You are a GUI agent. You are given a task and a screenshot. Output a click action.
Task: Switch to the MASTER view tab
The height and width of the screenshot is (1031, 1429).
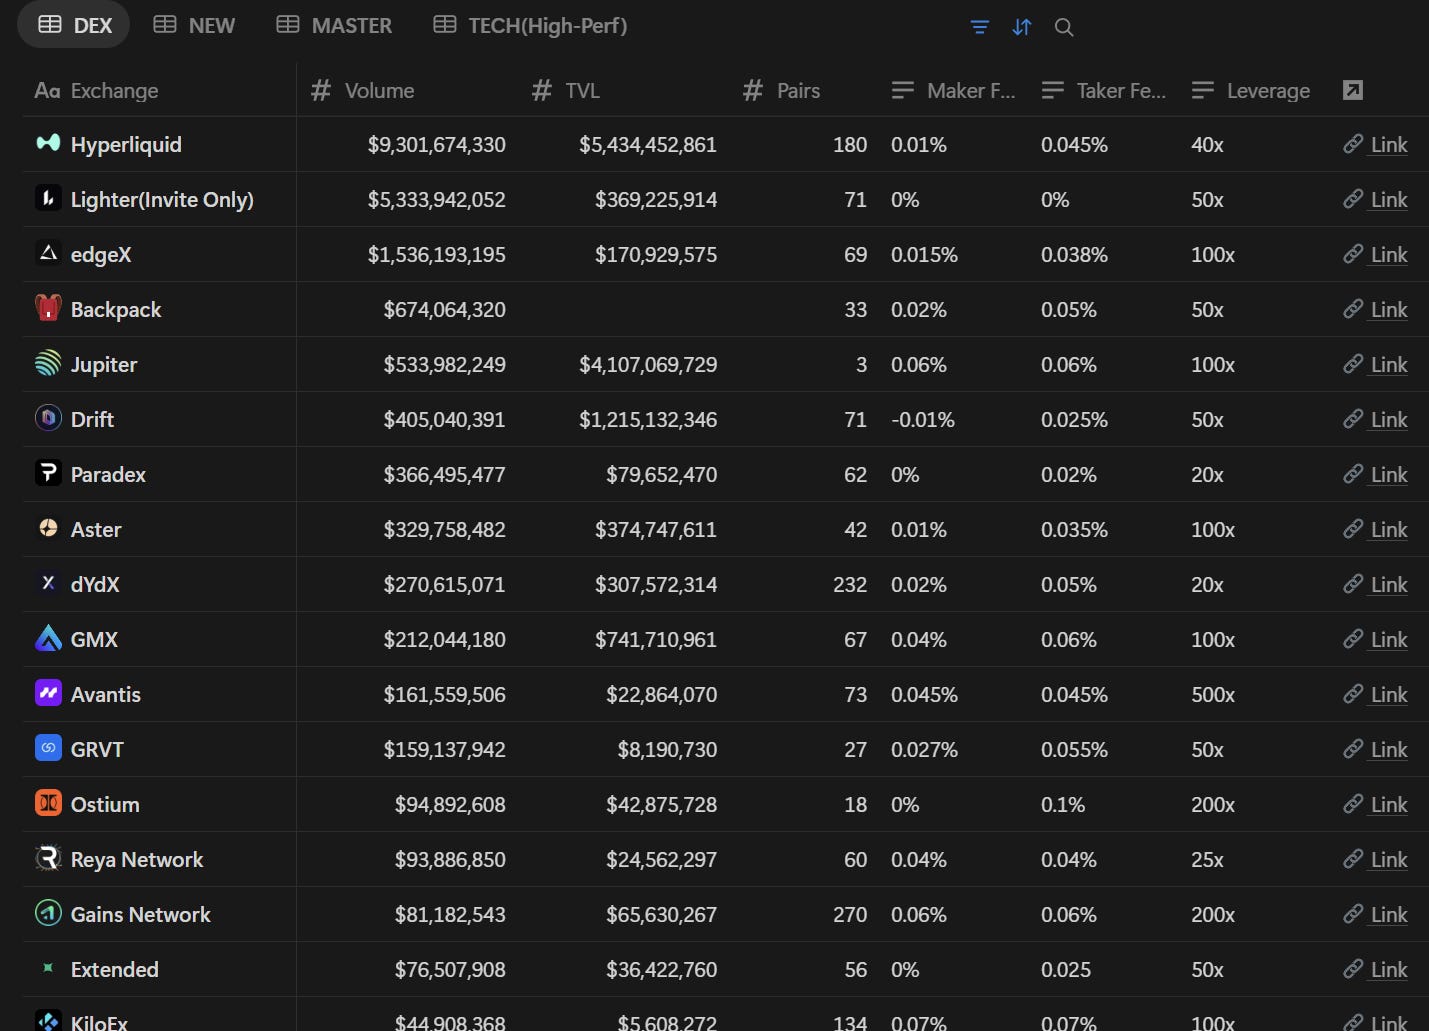point(334,25)
